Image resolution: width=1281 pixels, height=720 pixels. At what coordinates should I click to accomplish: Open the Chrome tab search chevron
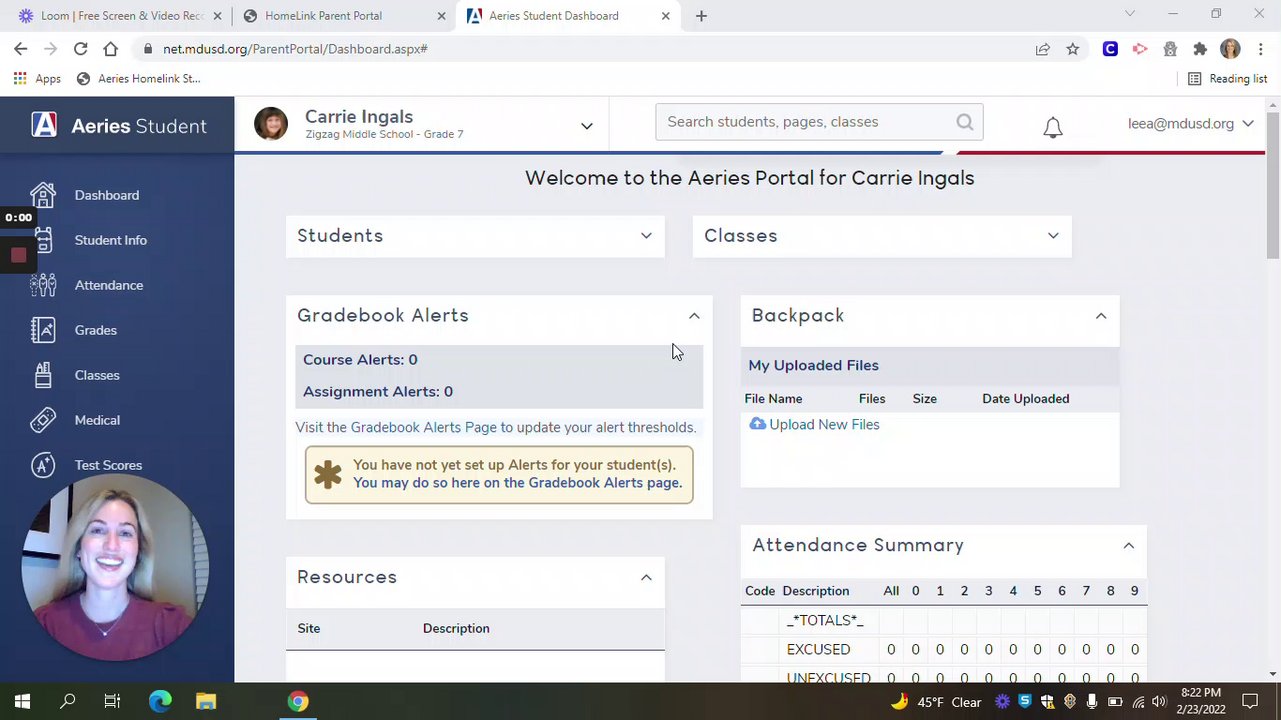(x=1130, y=14)
